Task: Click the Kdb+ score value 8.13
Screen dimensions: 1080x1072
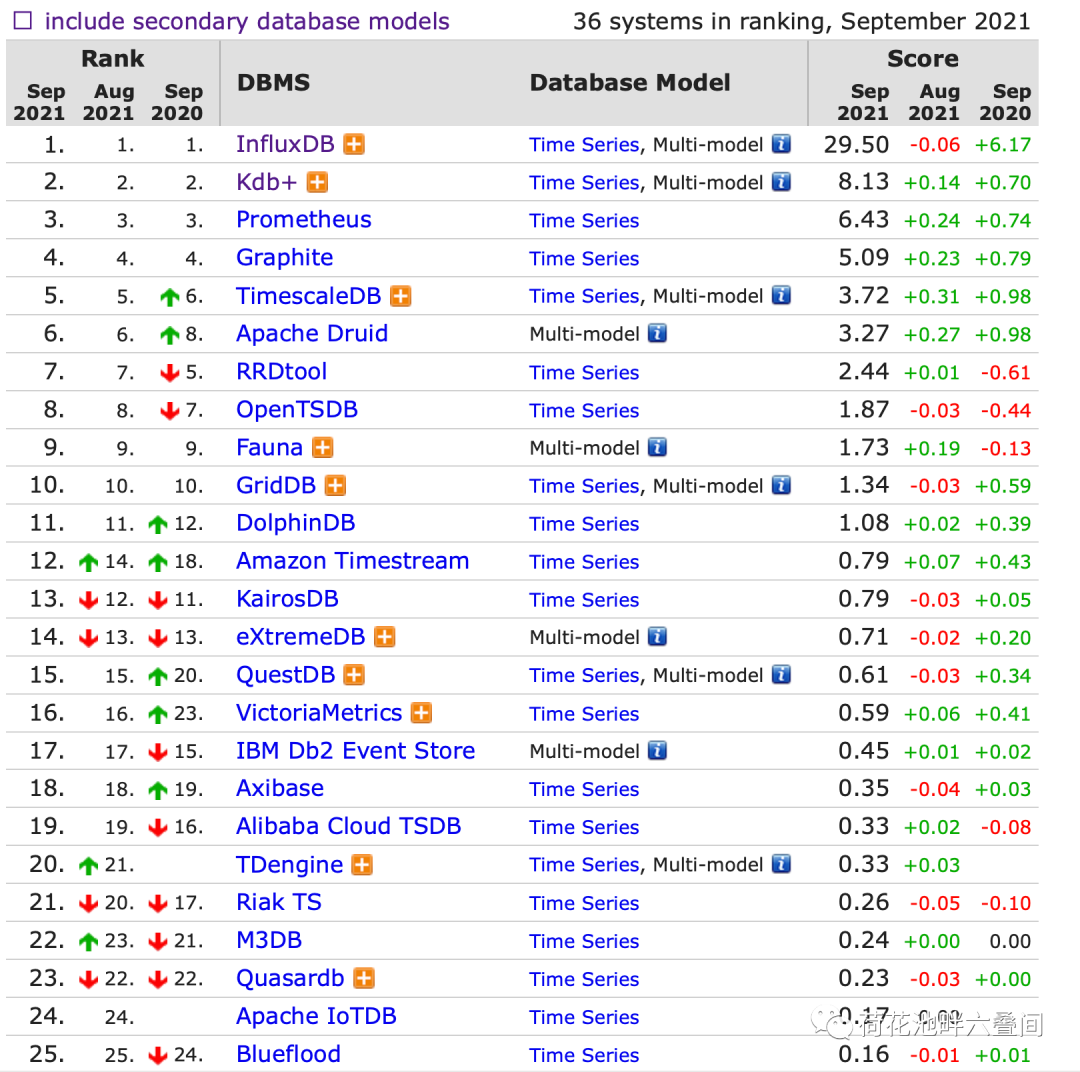Action: (864, 182)
